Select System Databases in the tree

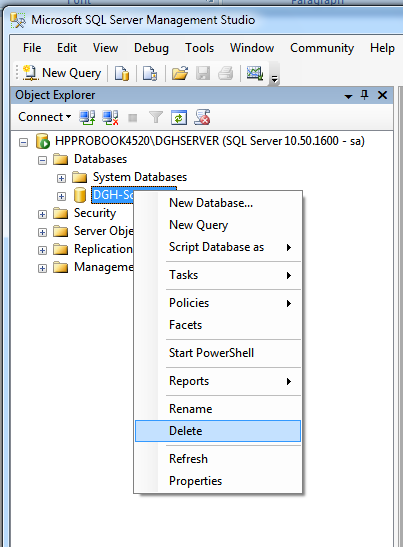click(140, 177)
